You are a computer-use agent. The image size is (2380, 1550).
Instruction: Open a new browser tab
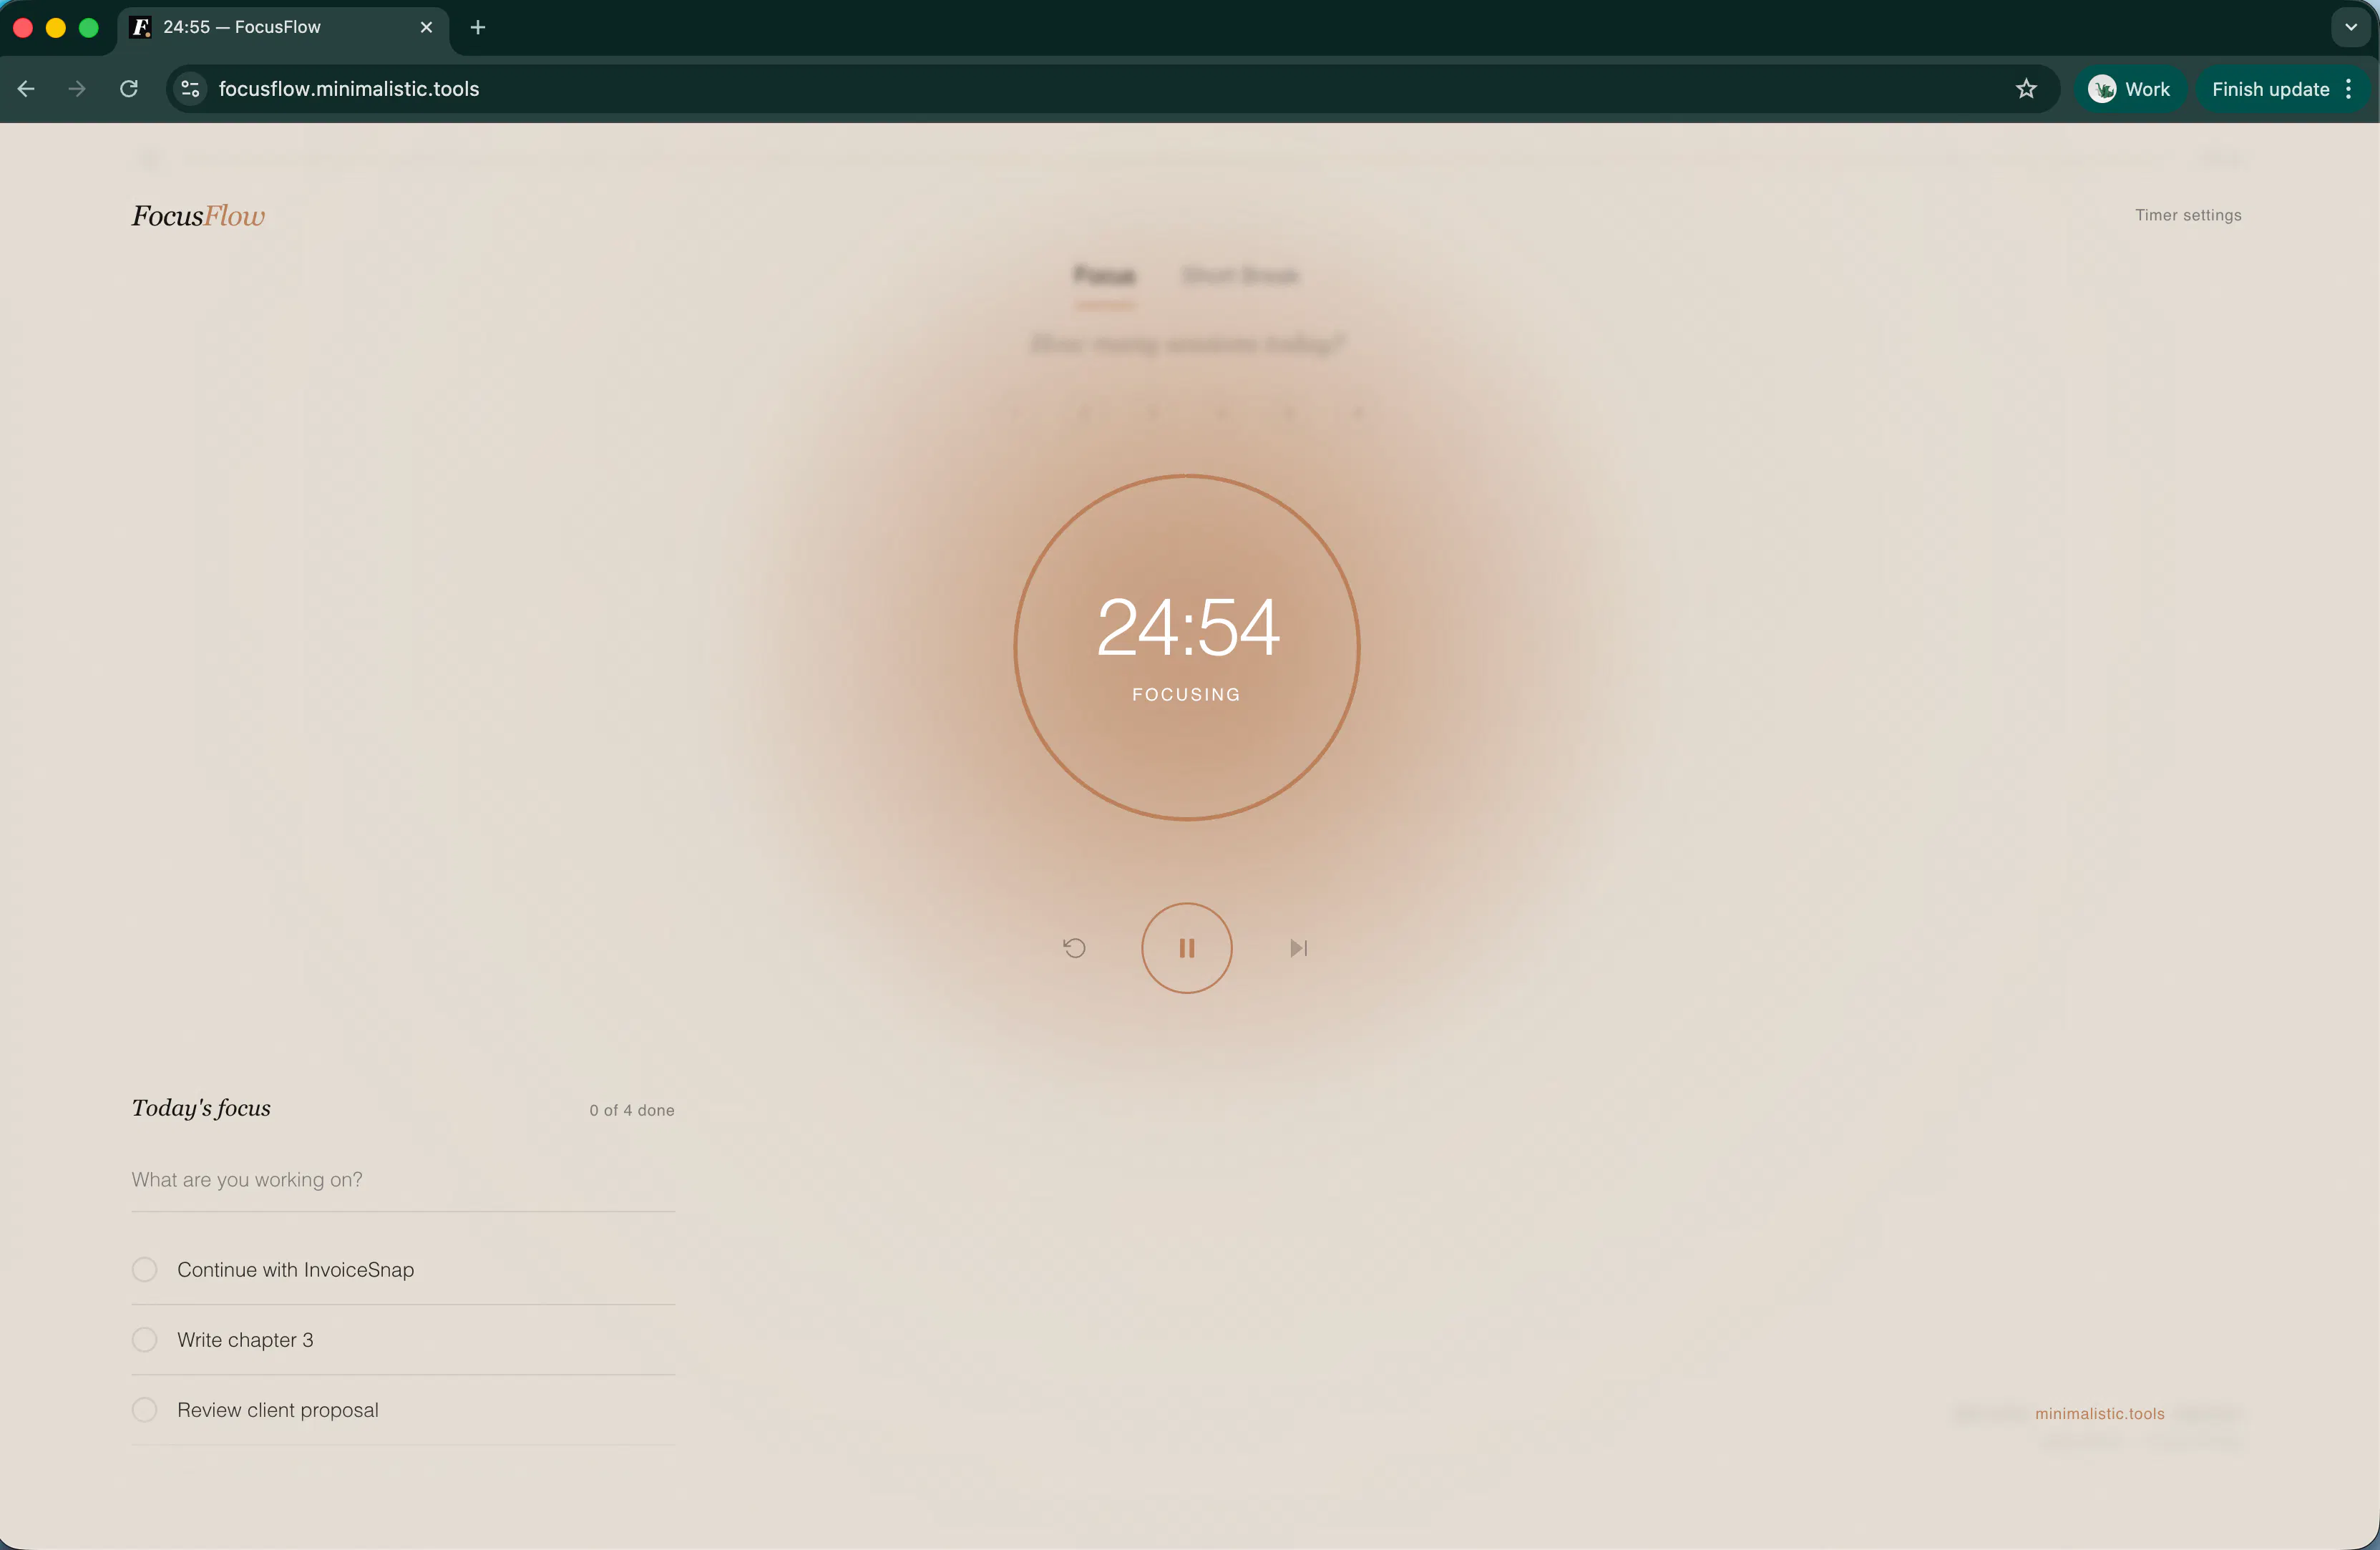[x=478, y=27]
